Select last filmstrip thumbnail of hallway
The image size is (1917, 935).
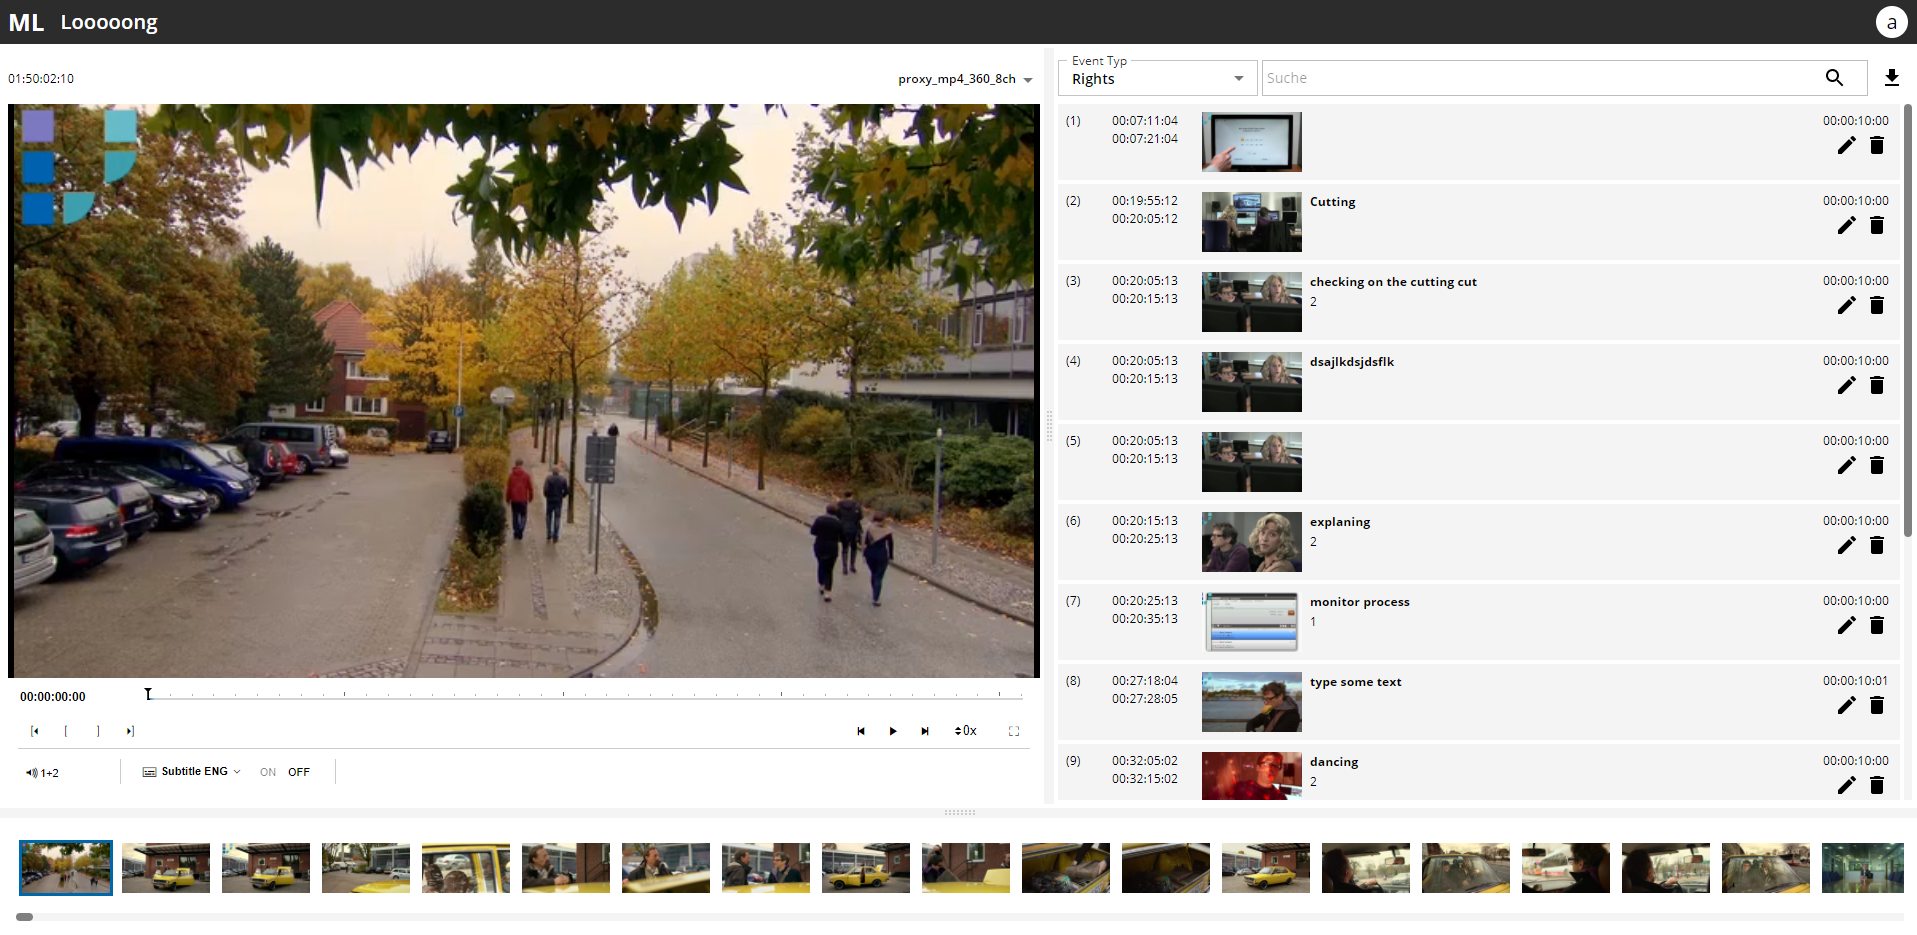click(1863, 868)
